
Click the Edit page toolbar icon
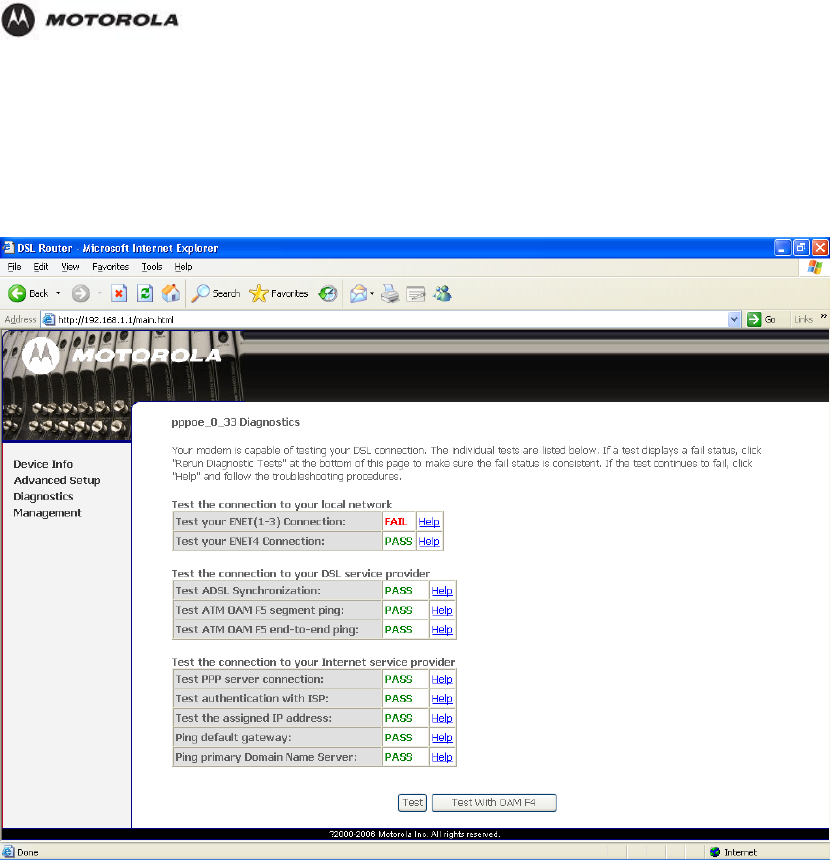pos(416,294)
